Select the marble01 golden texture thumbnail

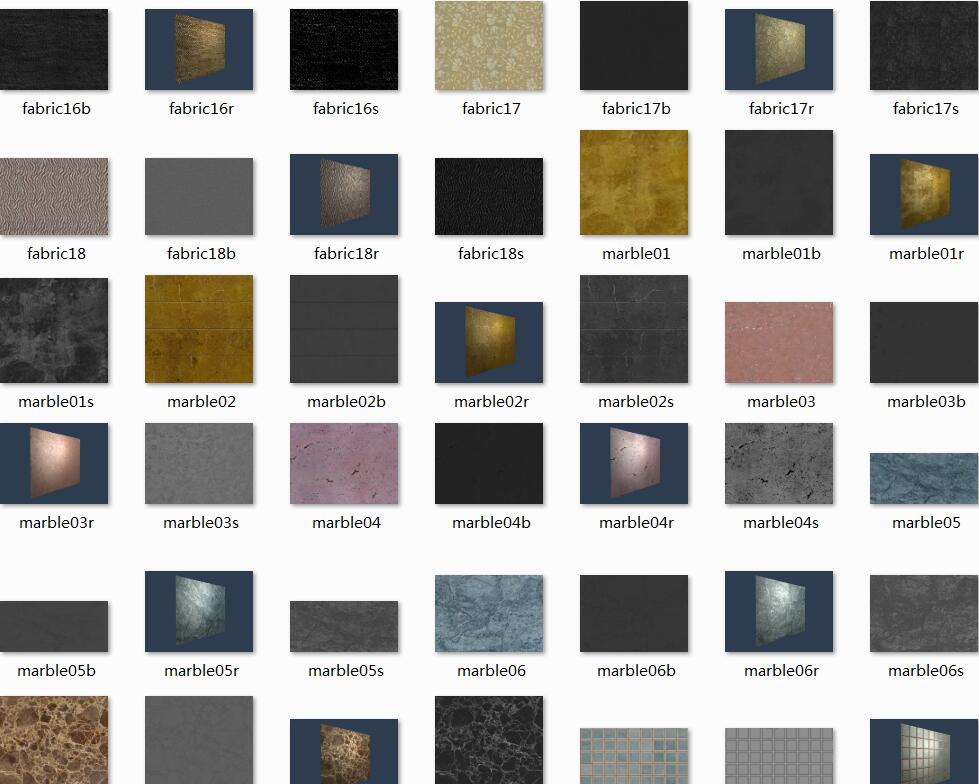pyautogui.click(x=634, y=182)
